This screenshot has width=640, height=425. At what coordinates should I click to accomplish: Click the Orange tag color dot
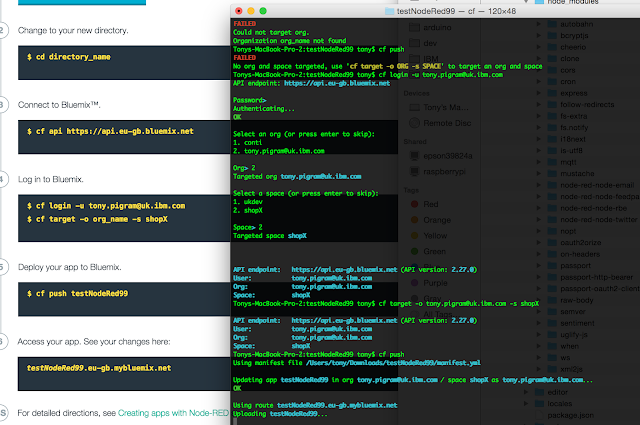pyautogui.click(x=414, y=220)
